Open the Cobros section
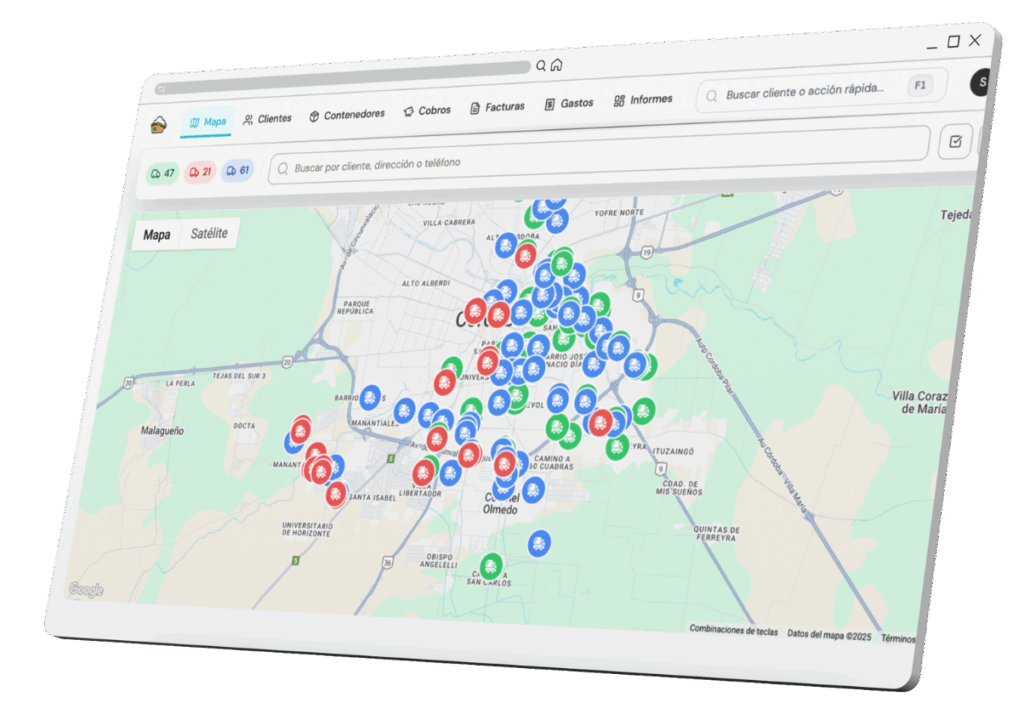The height and width of the screenshot is (714, 1024). click(427, 111)
